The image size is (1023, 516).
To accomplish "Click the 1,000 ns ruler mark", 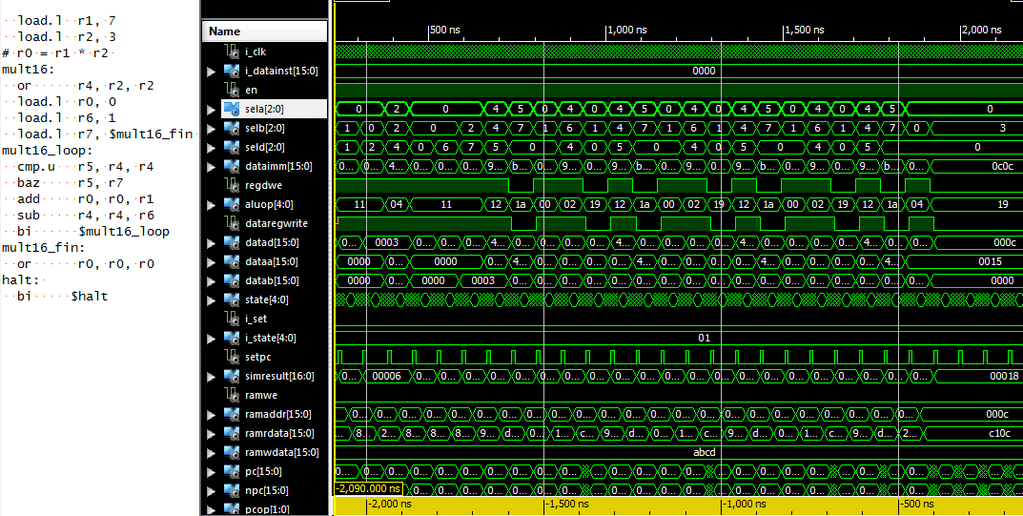I will [x=628, y=29].
